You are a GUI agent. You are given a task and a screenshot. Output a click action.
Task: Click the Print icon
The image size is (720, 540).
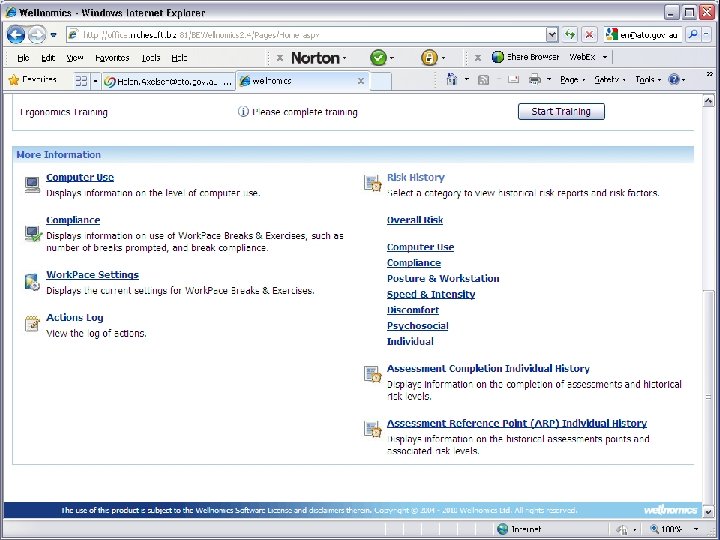click(534, 80)
